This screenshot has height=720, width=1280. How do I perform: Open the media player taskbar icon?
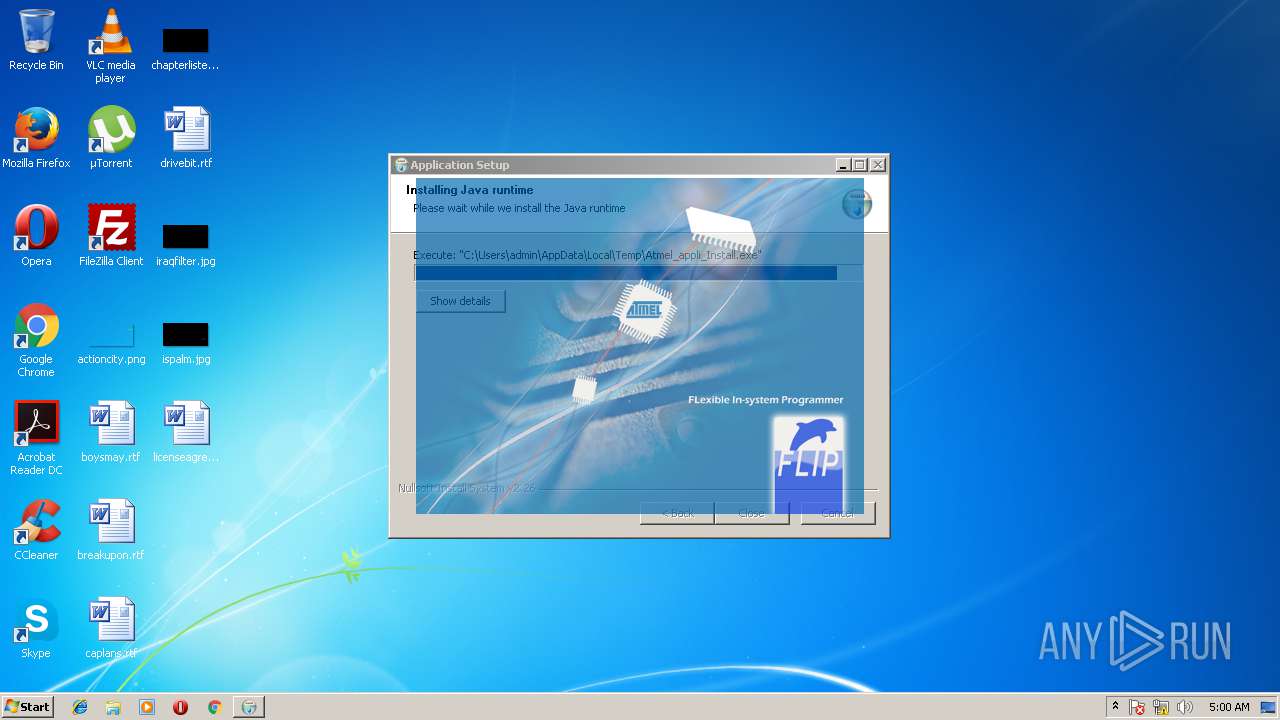[x=147, y=707]
